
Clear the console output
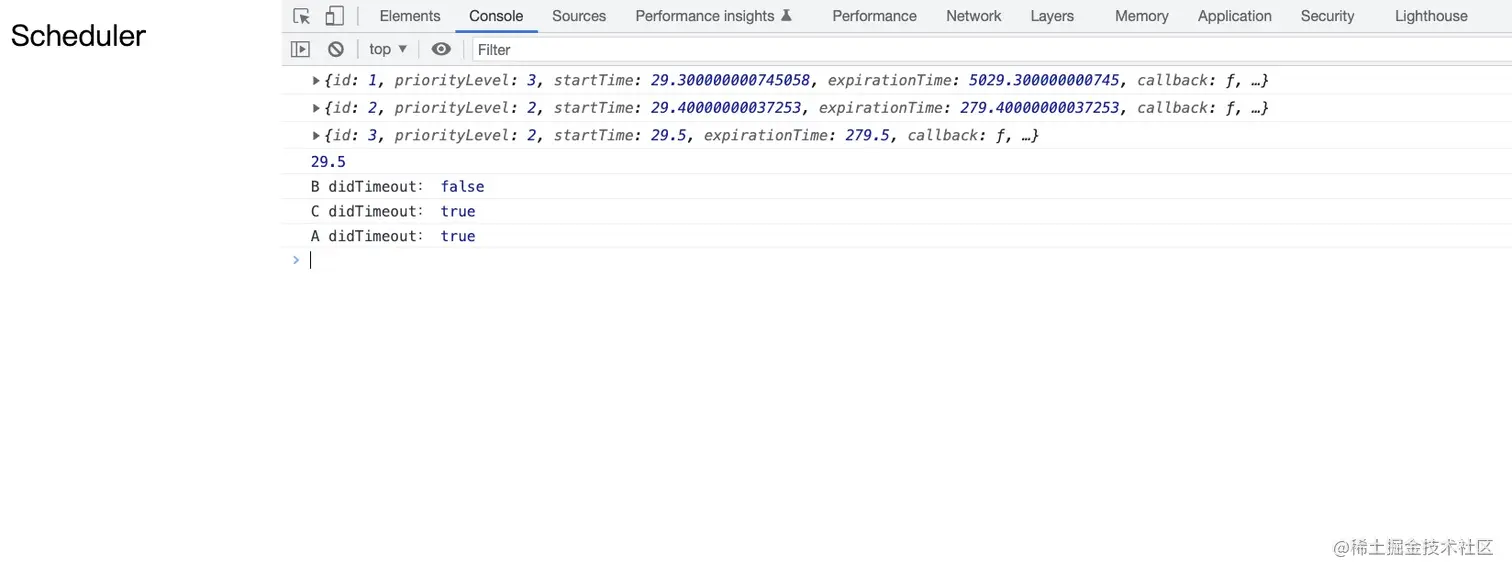(x=335, y=48)
